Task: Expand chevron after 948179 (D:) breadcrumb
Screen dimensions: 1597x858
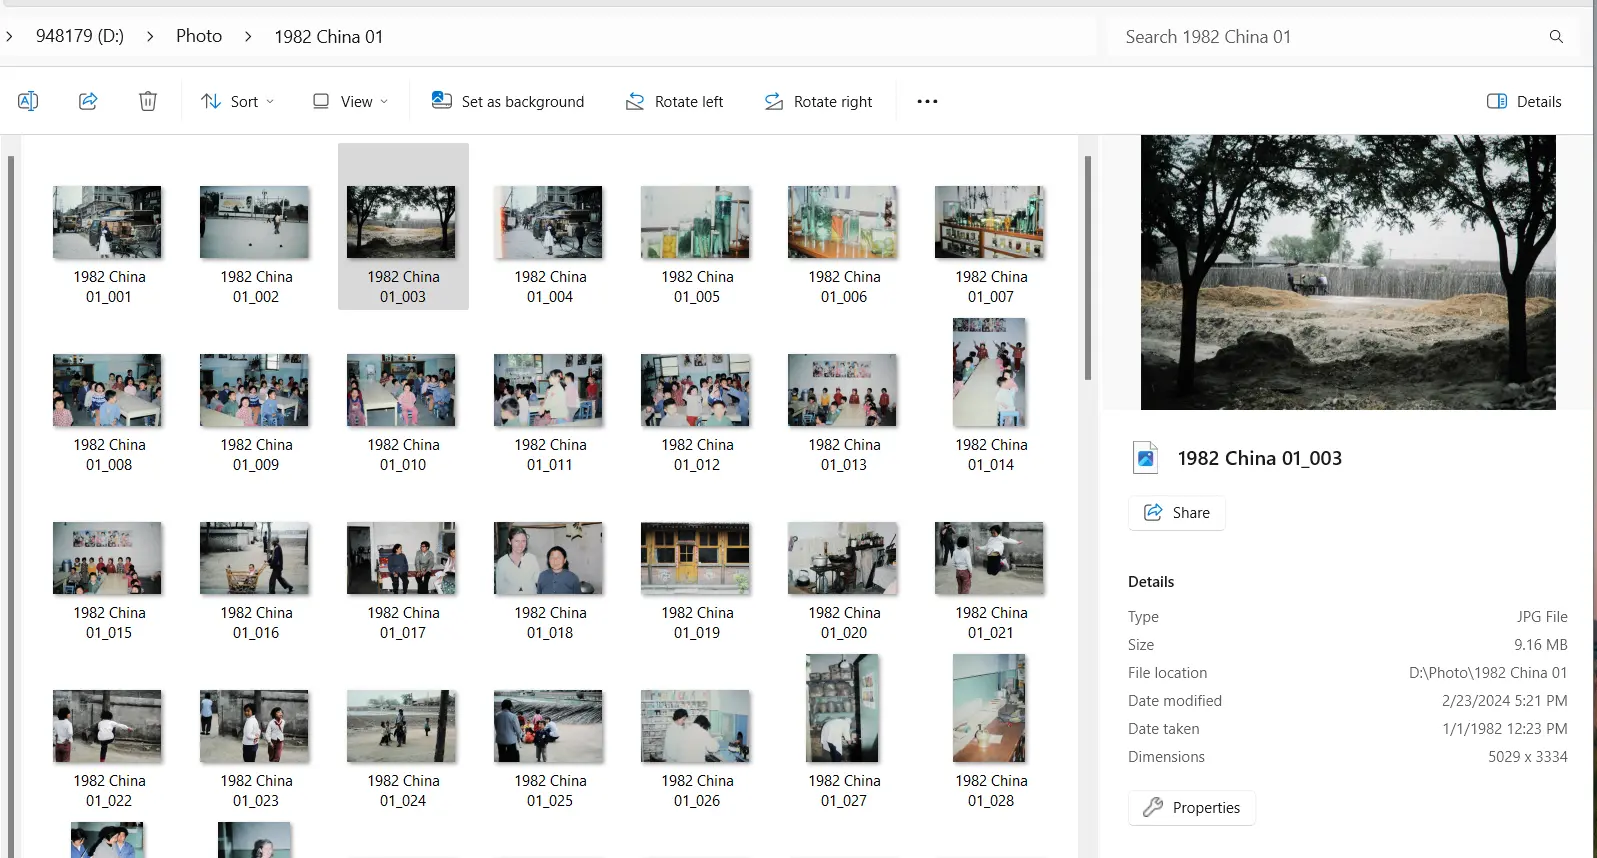Action: pos(150,37)
